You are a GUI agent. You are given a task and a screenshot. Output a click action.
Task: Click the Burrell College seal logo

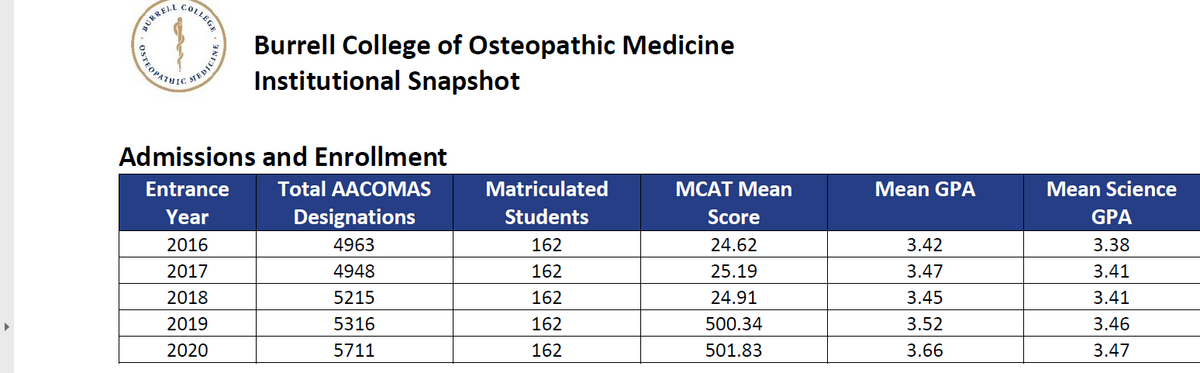point(182,50)
